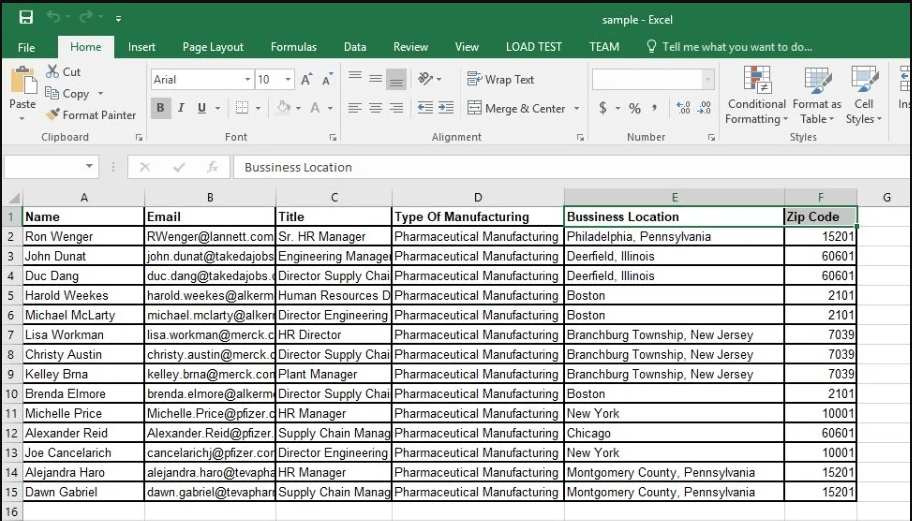This screenshot has height=521, width=912.
Task: Toggle Bold formatting
Action: pyautogui.click(x=161, y=108)
